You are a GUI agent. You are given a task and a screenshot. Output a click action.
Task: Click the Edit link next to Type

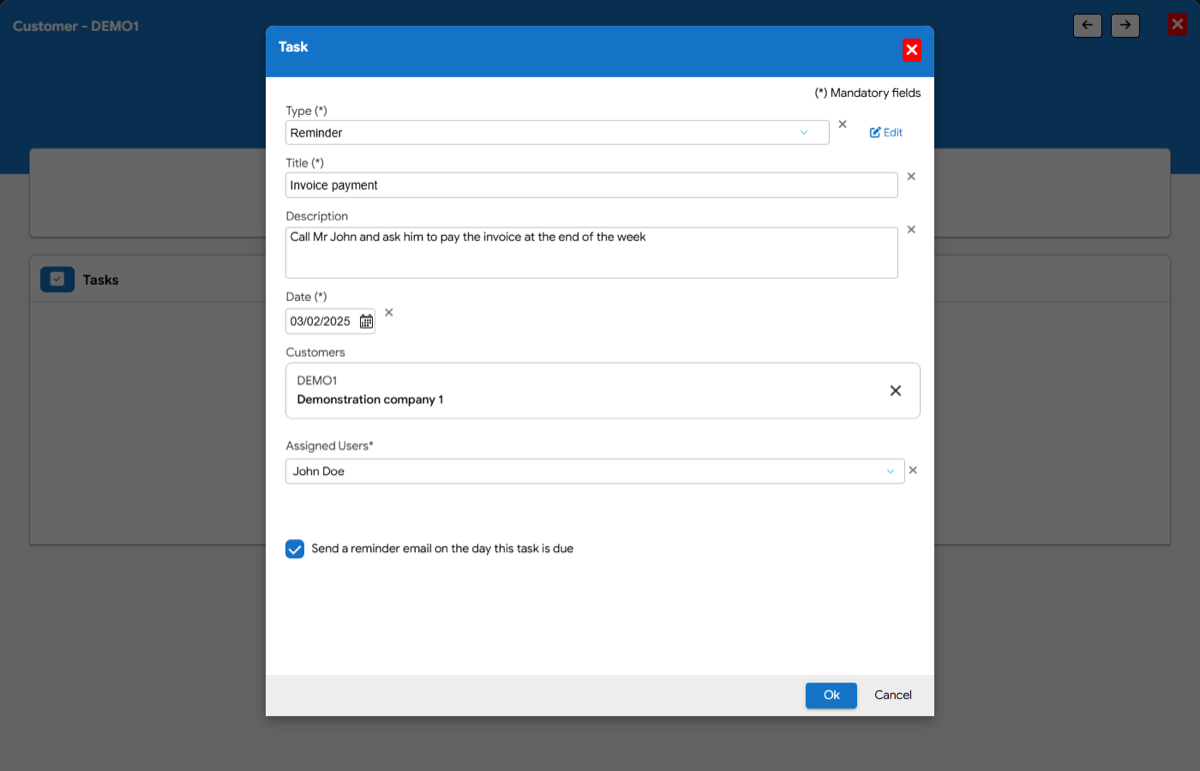coord(886,132)
